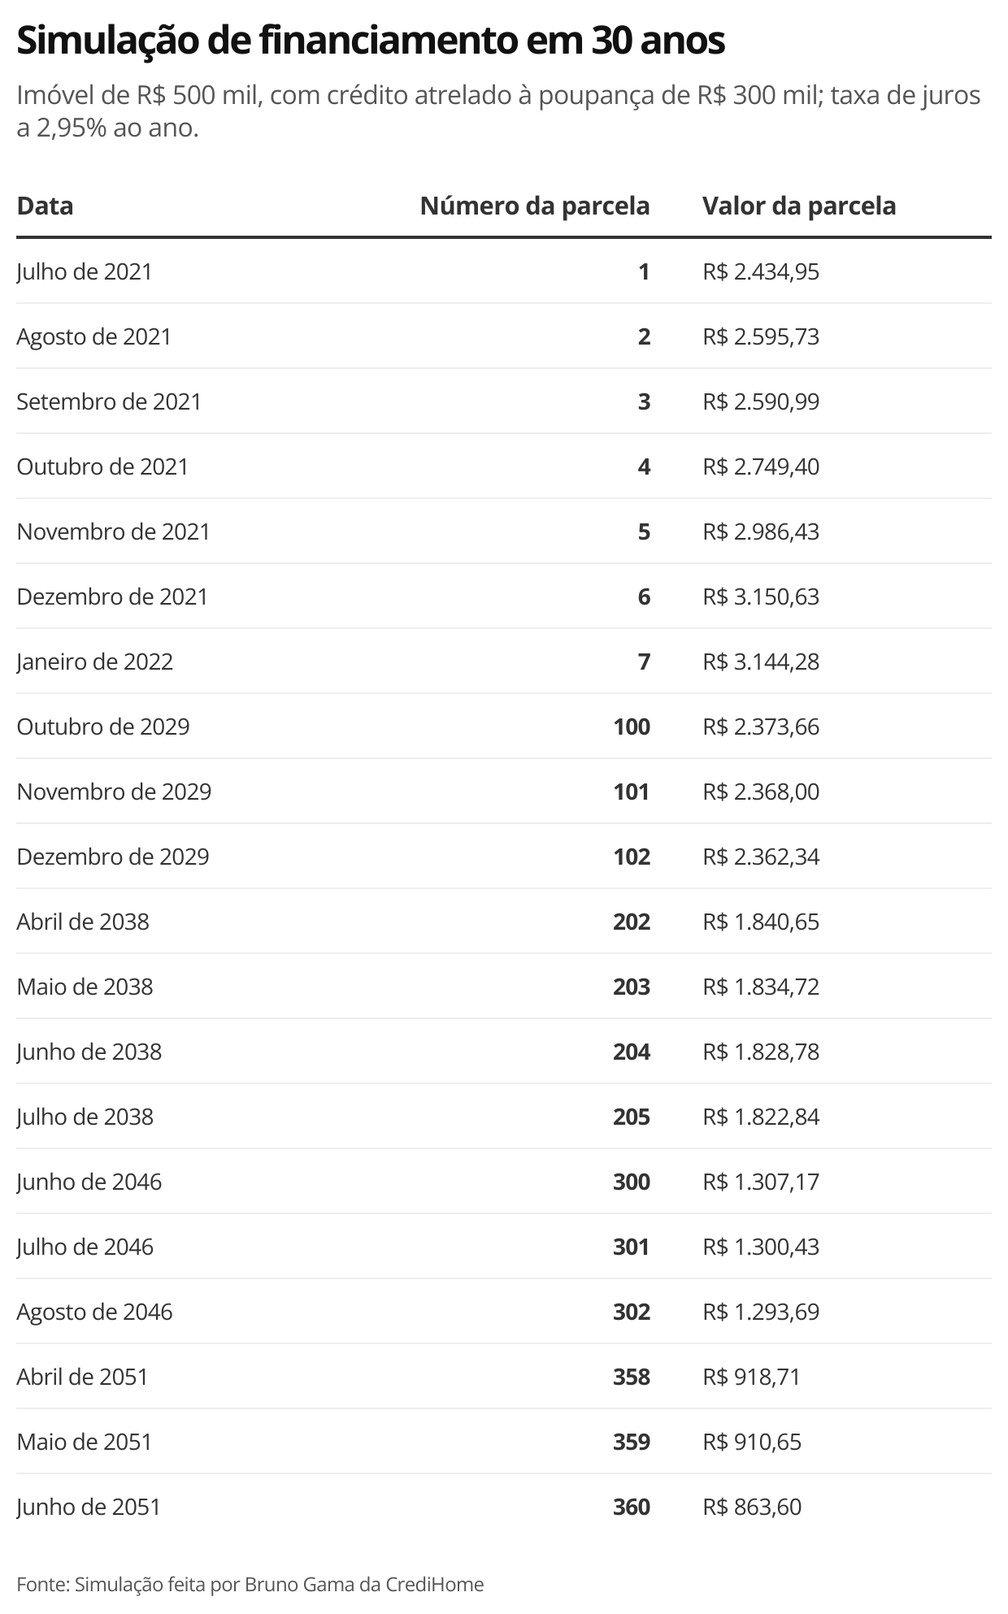Click the Fonte CrediHome source text
The height and width of the screenshot is (1614, 1008).
tap(250, 1584)
